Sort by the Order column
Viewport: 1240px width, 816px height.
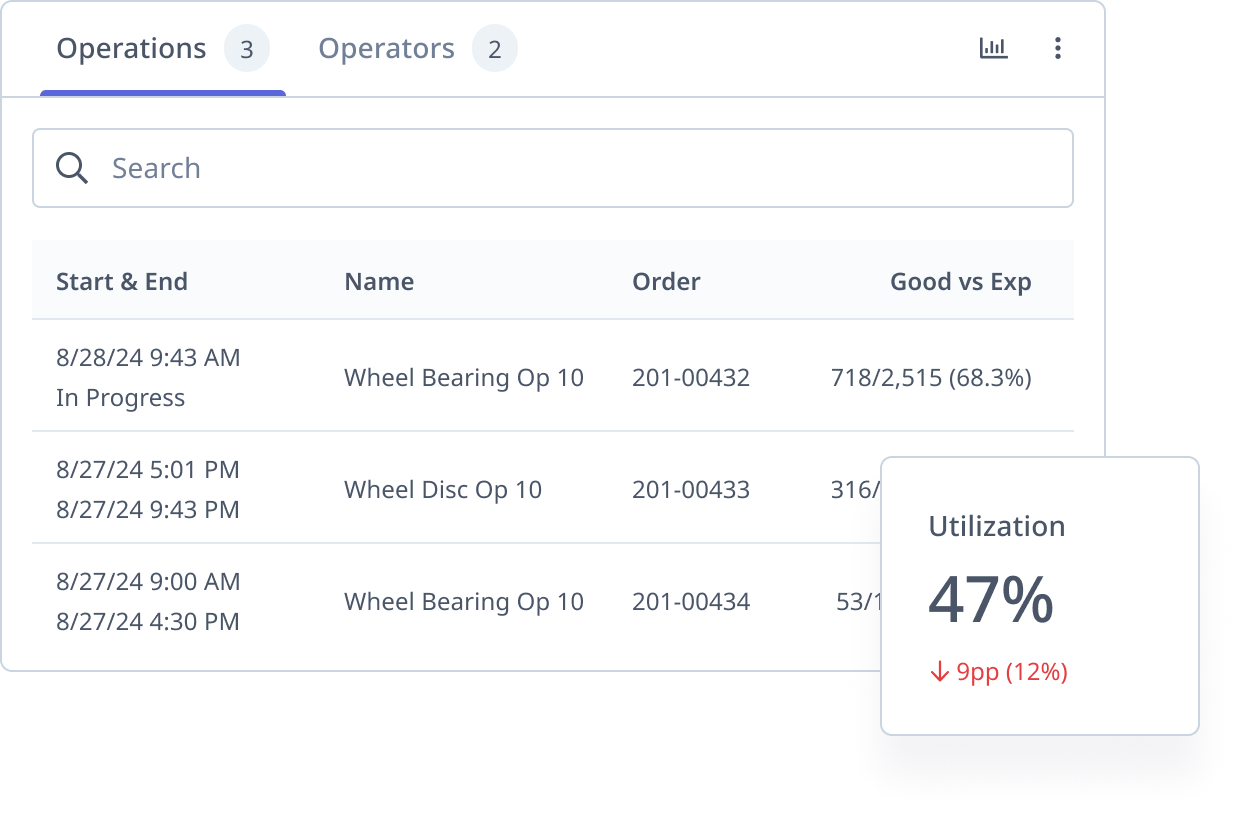pos(666,281)
